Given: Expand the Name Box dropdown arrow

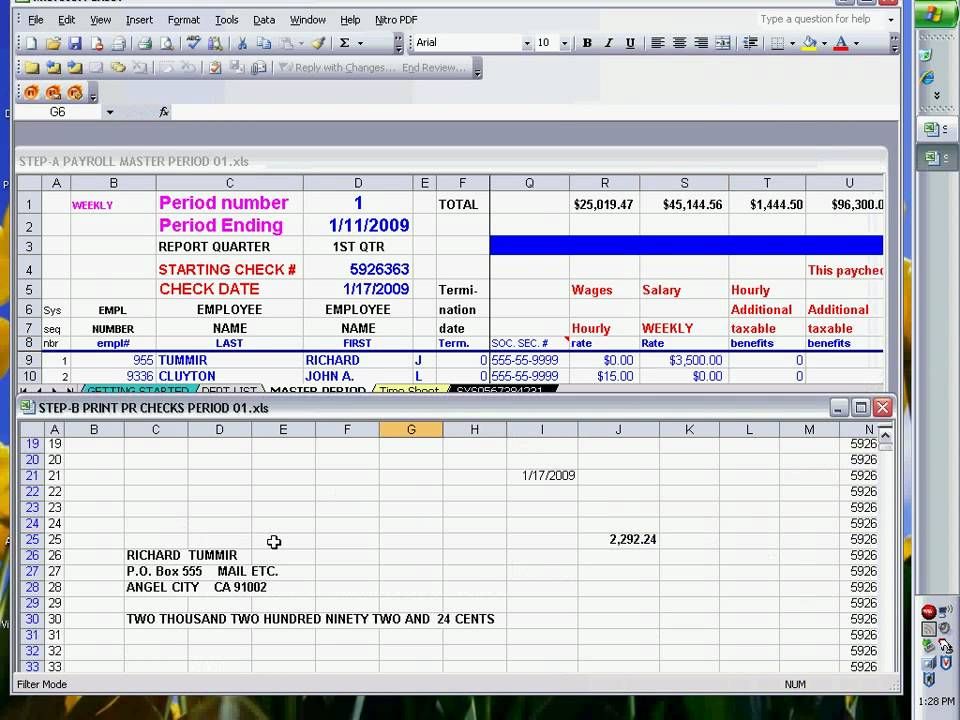Looking at the screenshot, I should tap(110, 112).
